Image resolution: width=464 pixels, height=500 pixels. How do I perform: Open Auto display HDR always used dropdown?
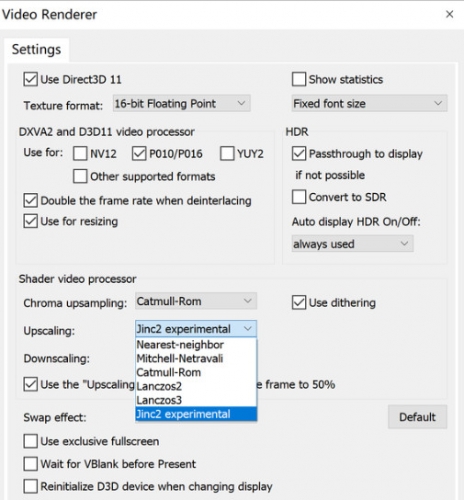click(352, 244)
